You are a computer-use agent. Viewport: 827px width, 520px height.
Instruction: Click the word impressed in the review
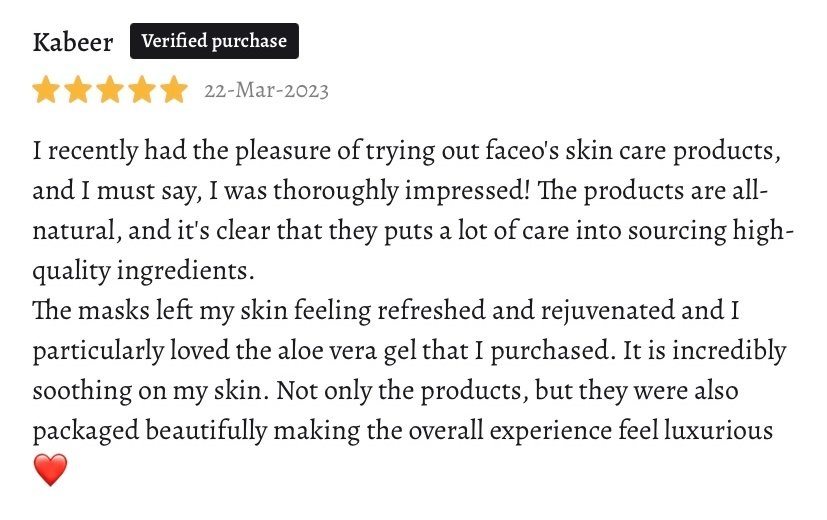pos(467,191)
